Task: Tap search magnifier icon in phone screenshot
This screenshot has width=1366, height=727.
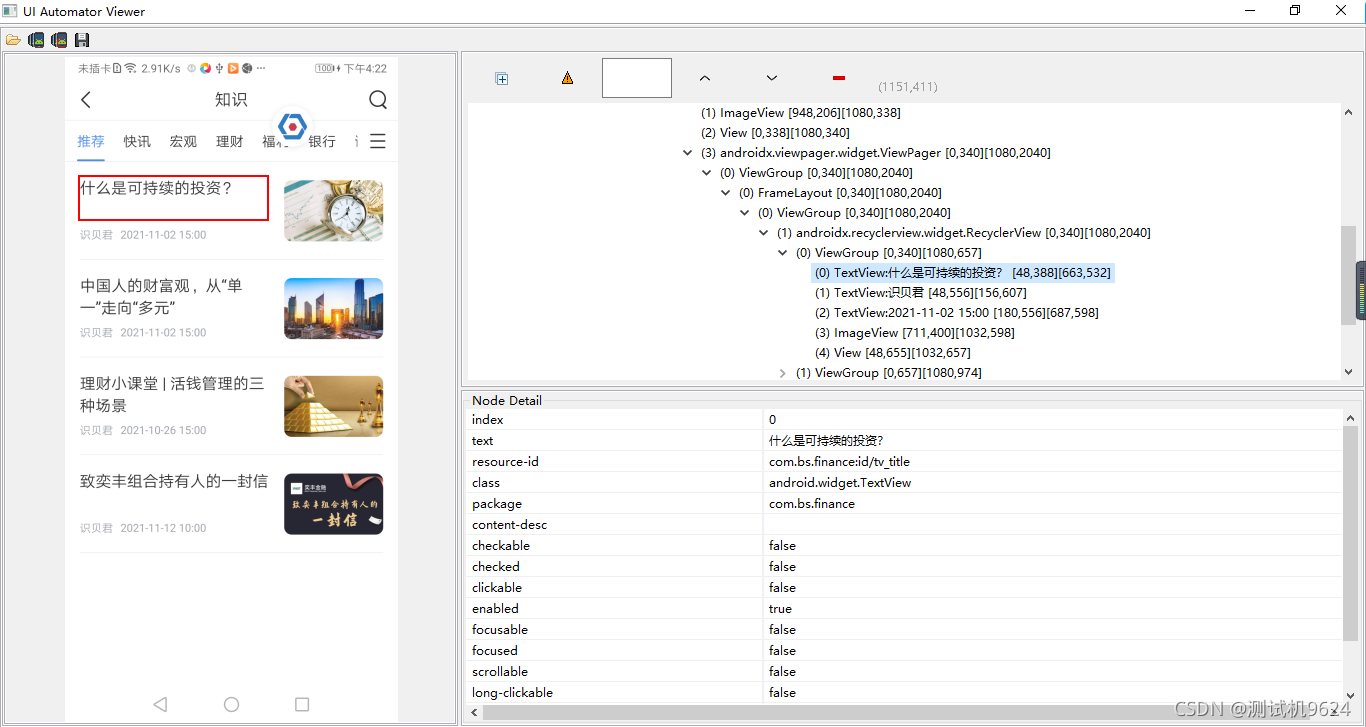Action: click(378, 99)
